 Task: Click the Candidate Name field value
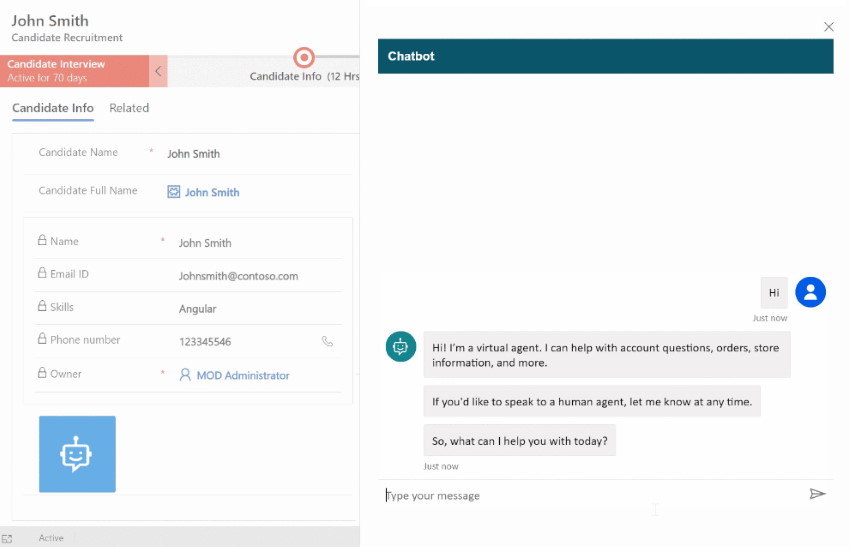coord(194,154)
